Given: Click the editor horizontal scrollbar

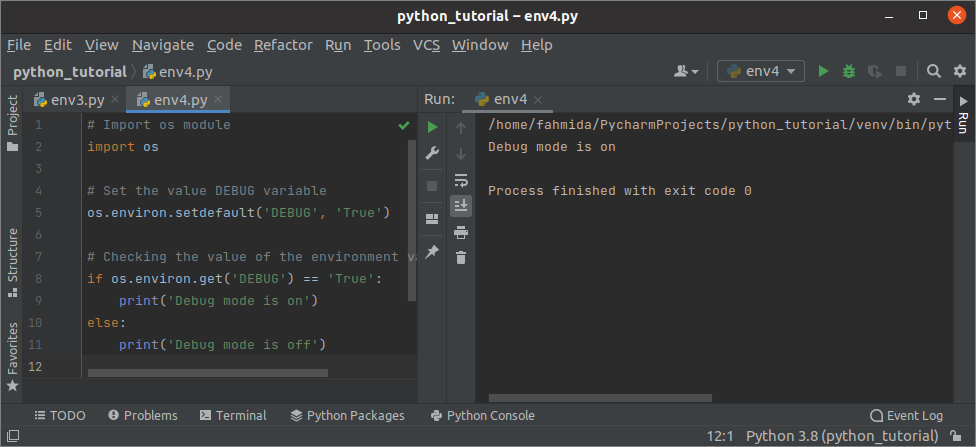Looking at the screenshot, I should point(207,373).
